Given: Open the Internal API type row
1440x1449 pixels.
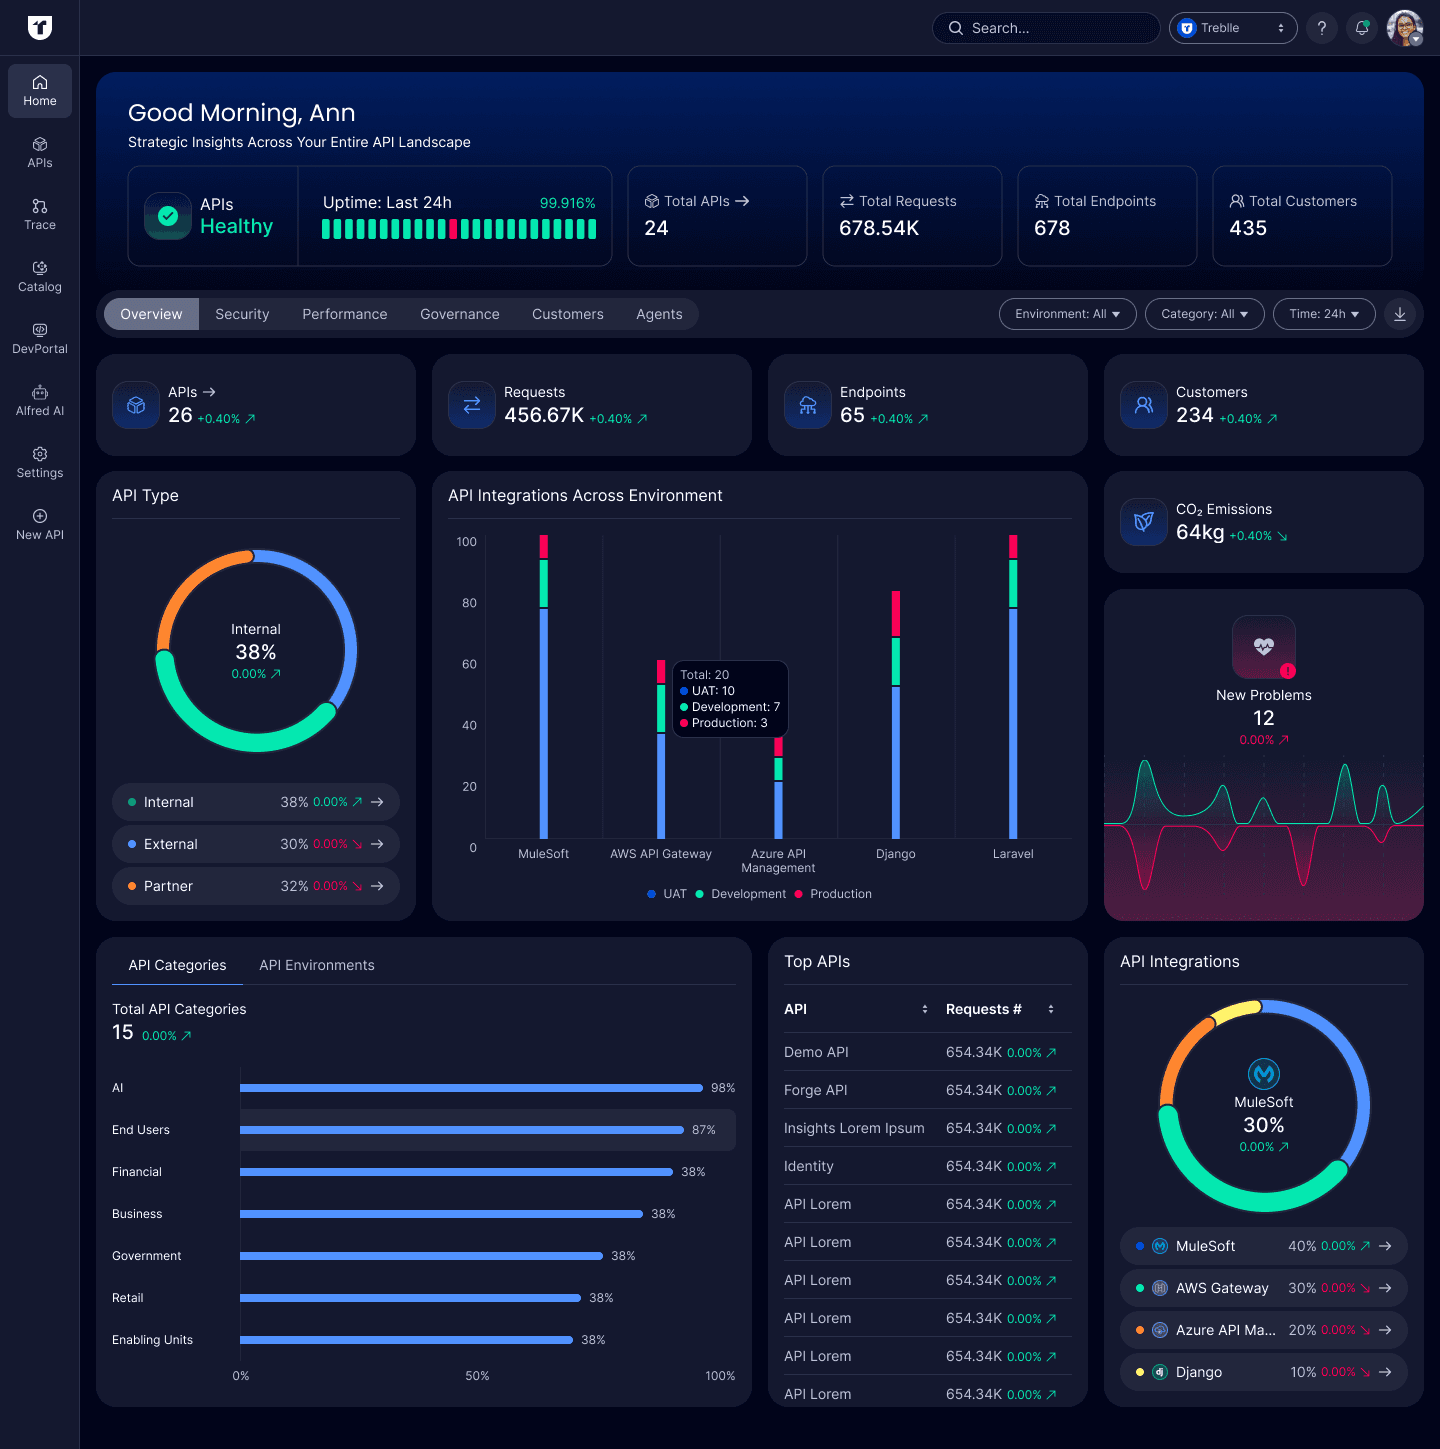Looking at the screenshot, I should coord(256,802).
